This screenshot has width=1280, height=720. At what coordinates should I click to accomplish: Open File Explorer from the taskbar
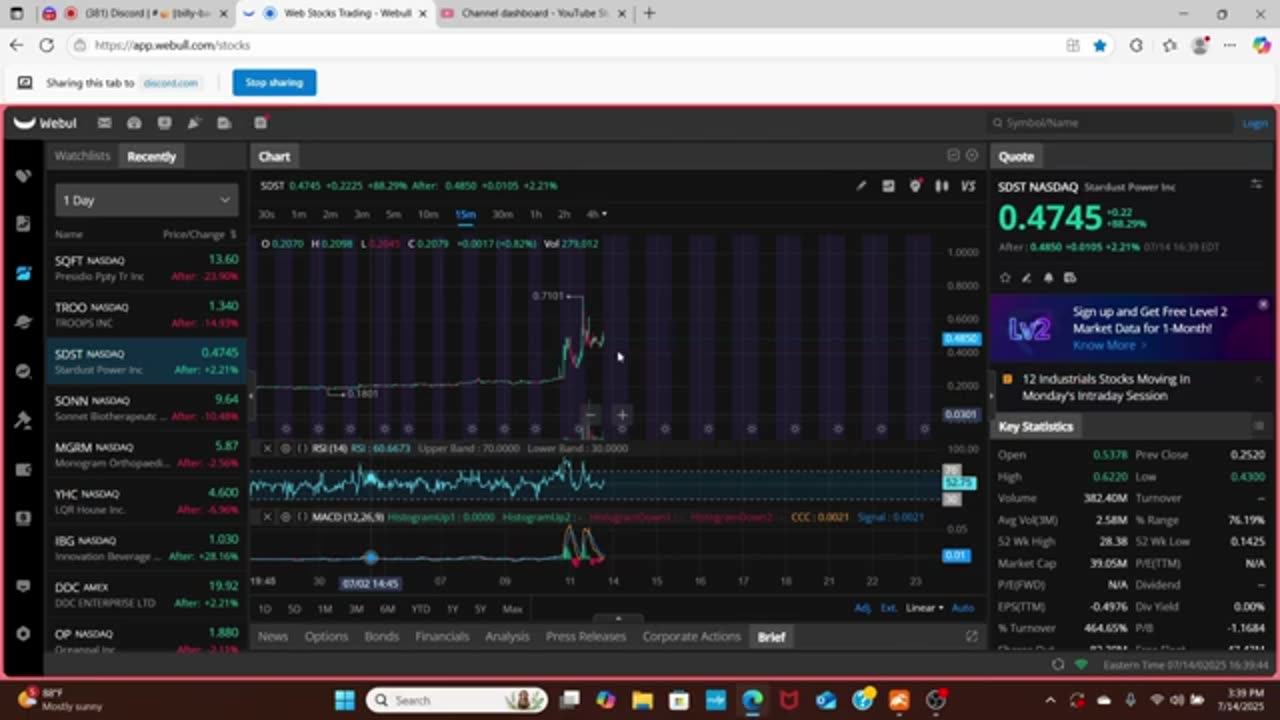coord(642,700)
